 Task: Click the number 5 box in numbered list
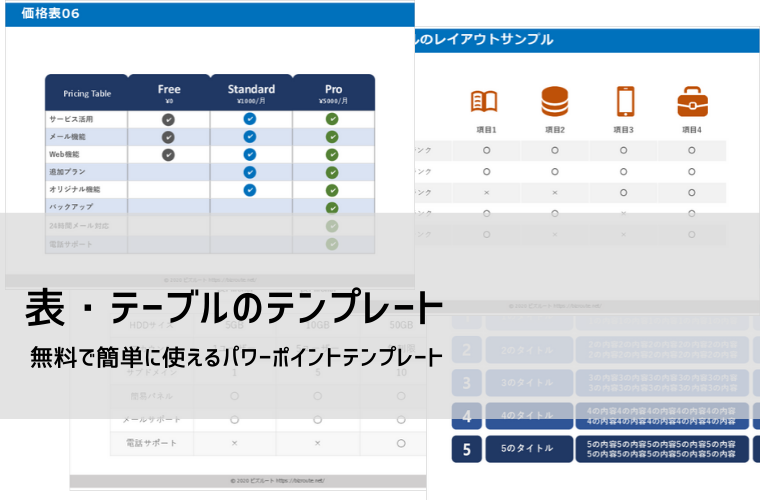click(x=467, y=449)
